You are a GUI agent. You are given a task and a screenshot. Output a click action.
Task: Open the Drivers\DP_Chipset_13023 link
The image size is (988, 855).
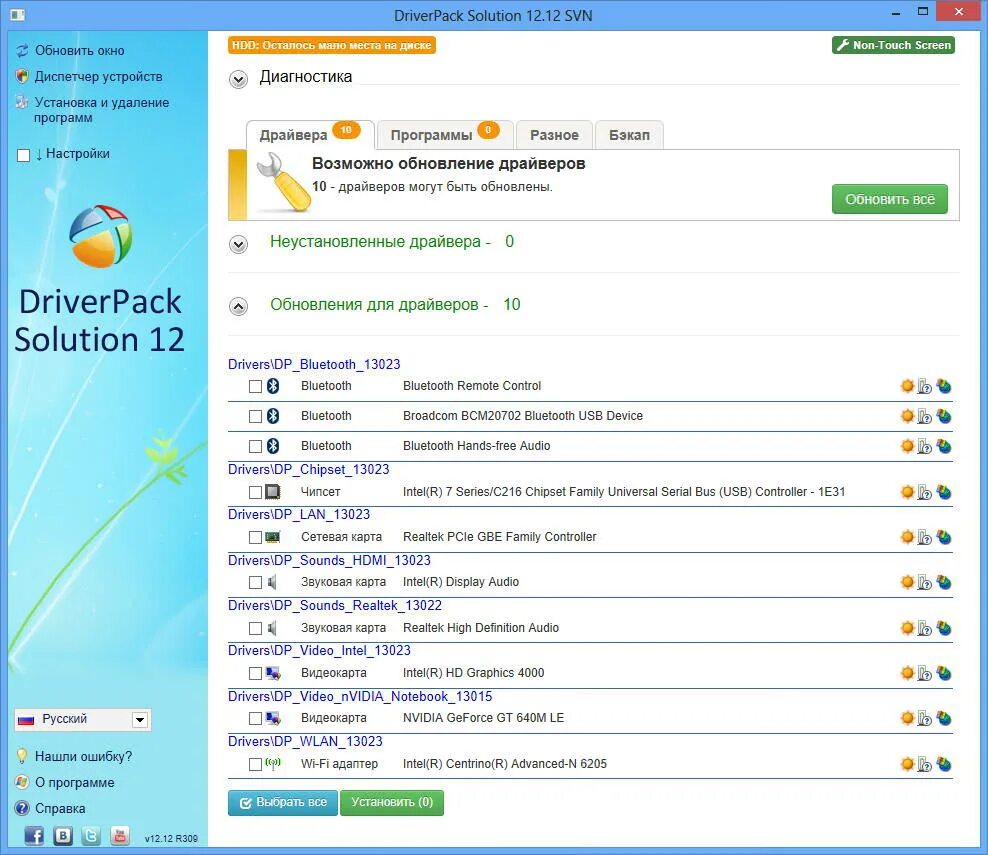[x=308, y=469]
